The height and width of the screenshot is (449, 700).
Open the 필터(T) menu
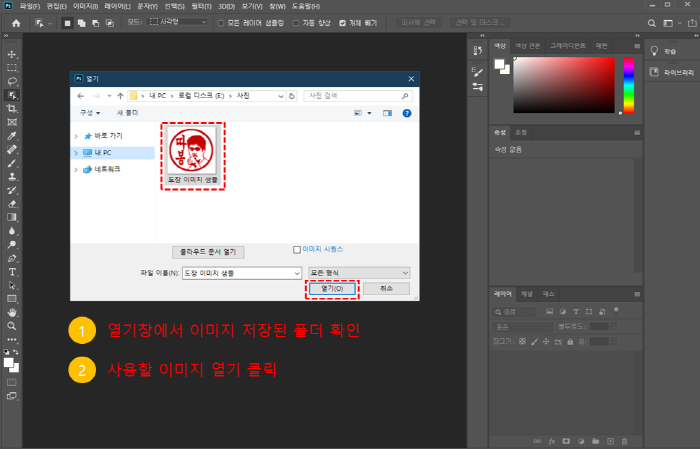pos(201,6)
